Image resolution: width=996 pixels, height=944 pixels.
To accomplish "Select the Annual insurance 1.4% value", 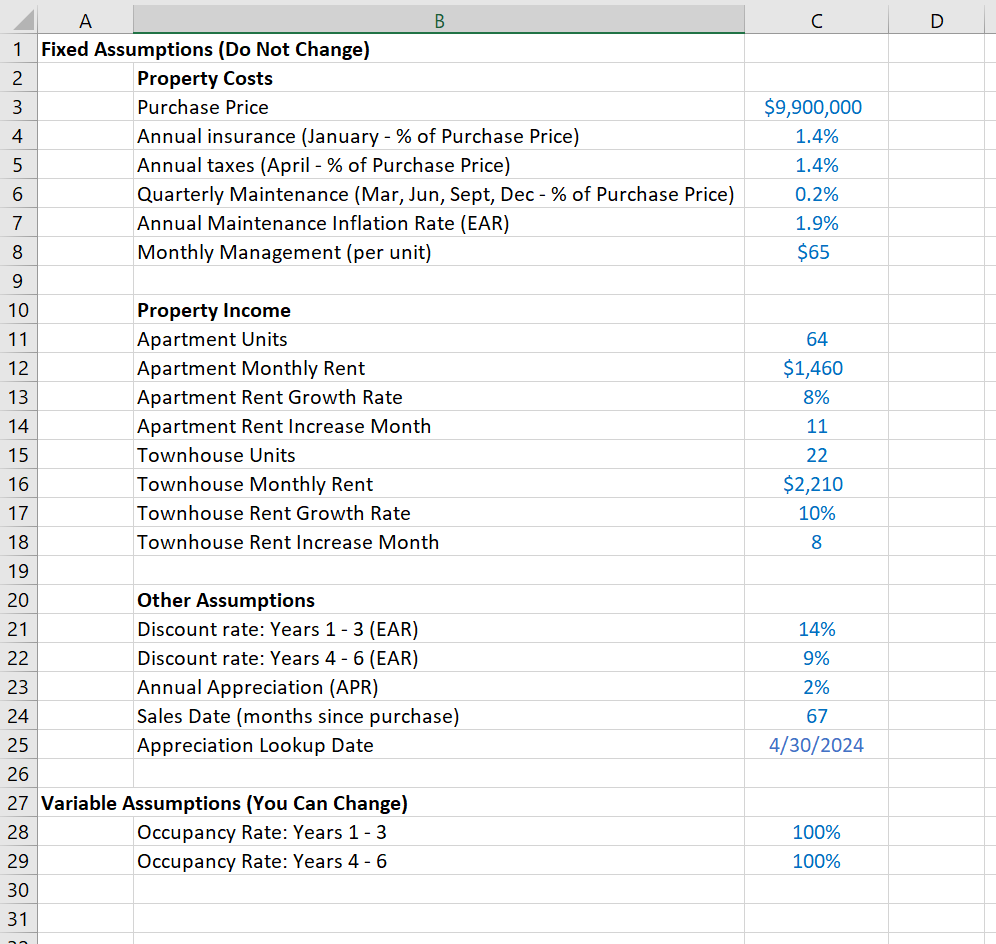I will click(816, 136).
